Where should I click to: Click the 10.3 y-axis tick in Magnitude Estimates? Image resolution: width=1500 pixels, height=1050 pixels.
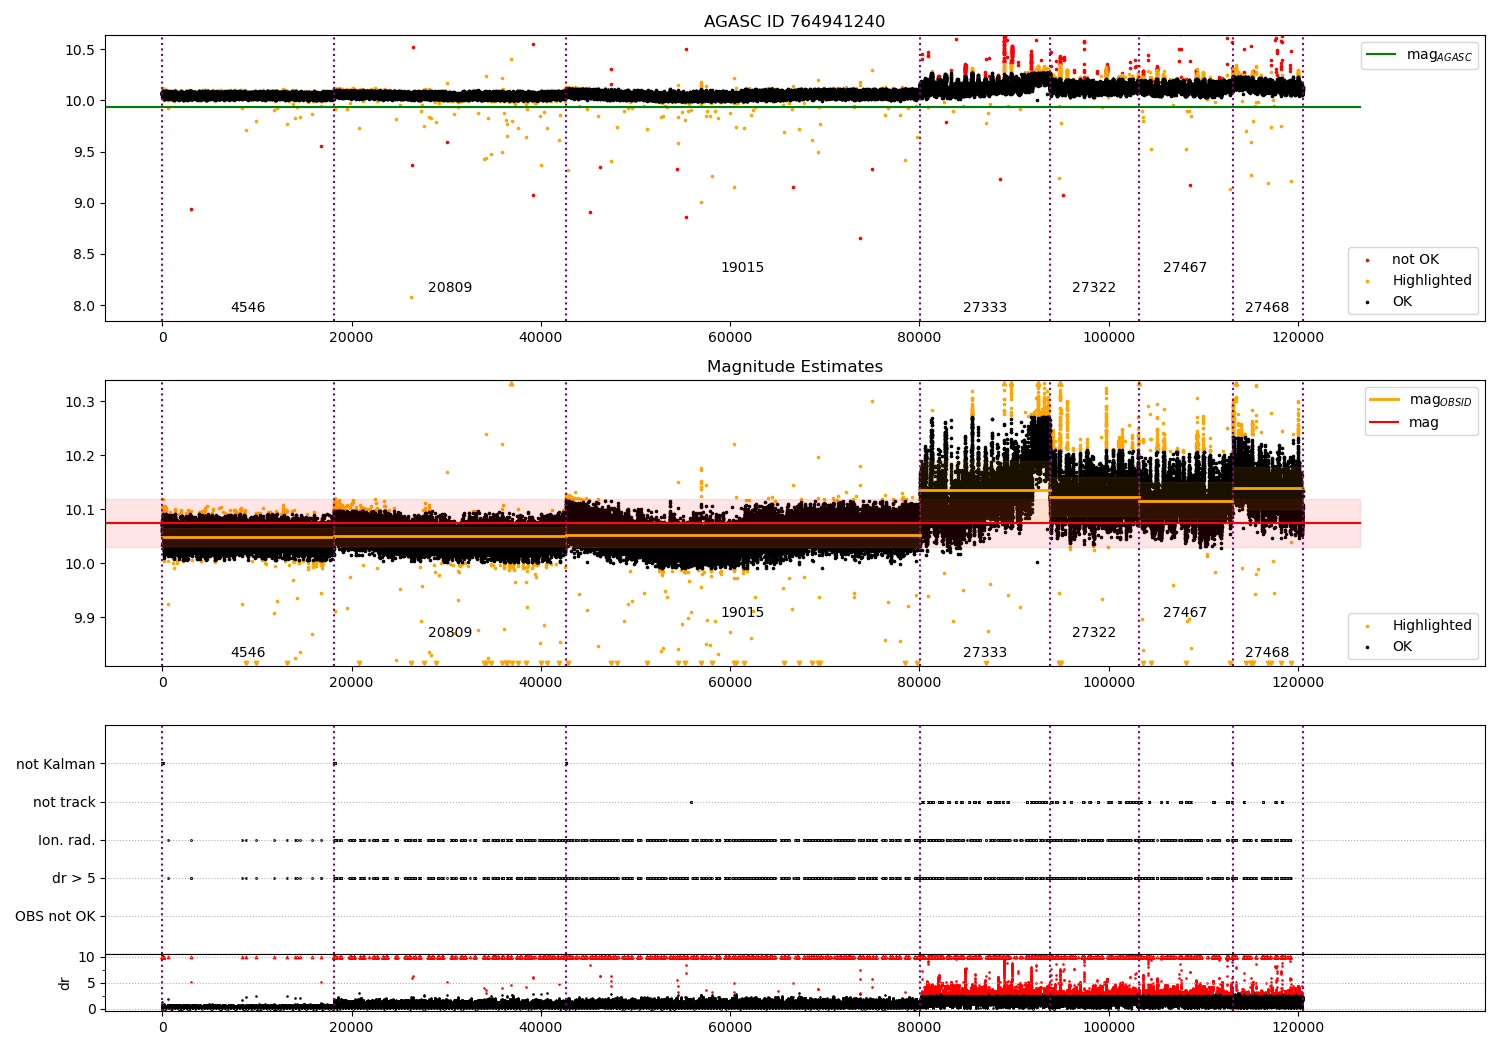pos(79,402)
